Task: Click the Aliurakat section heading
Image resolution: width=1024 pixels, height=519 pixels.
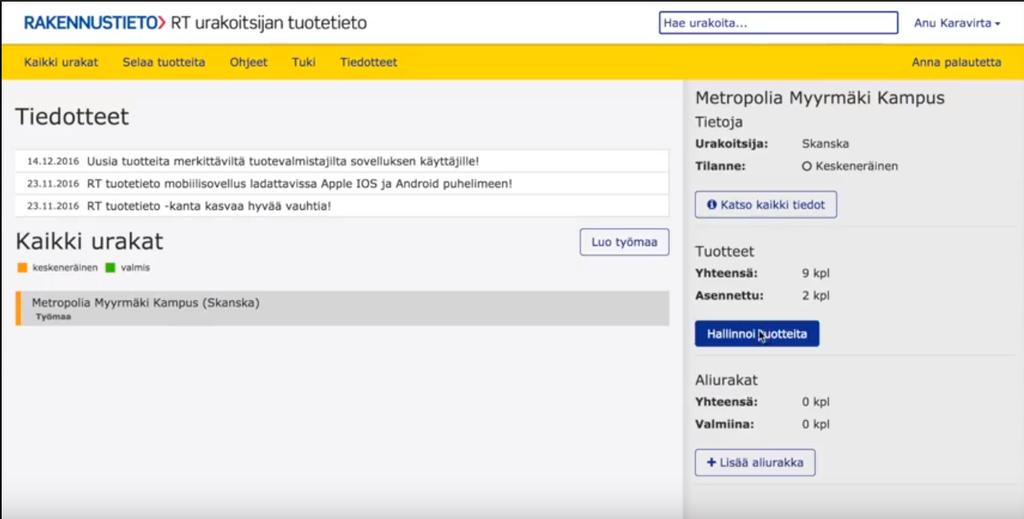Action: point(726,380)
